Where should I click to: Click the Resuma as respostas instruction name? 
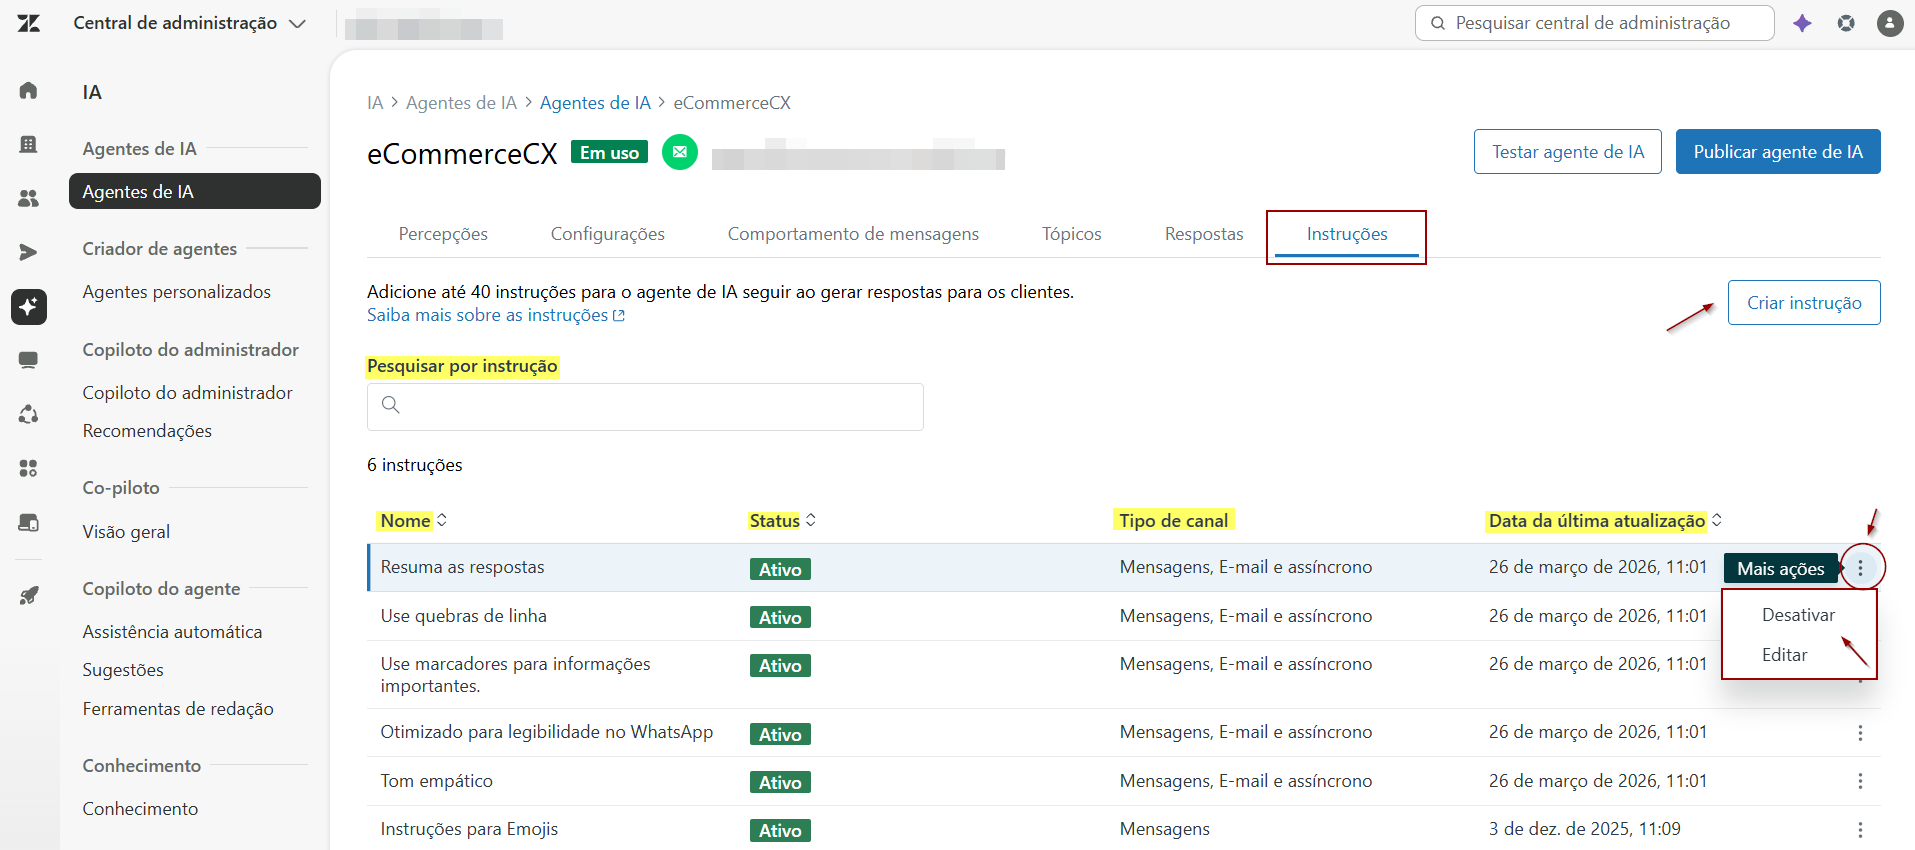click(463, 567)
